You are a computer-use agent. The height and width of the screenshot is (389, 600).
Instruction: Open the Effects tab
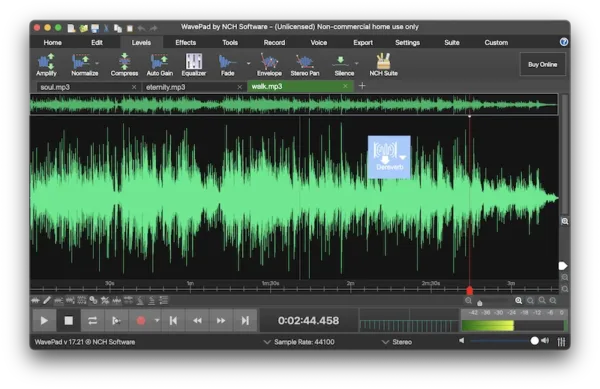186,42
